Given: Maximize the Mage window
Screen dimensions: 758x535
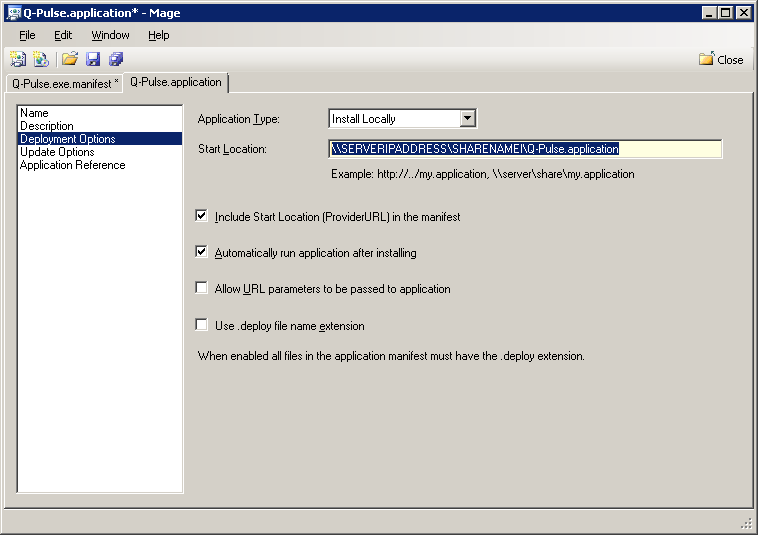Looking at the screenshot, I should pos(726,13).
